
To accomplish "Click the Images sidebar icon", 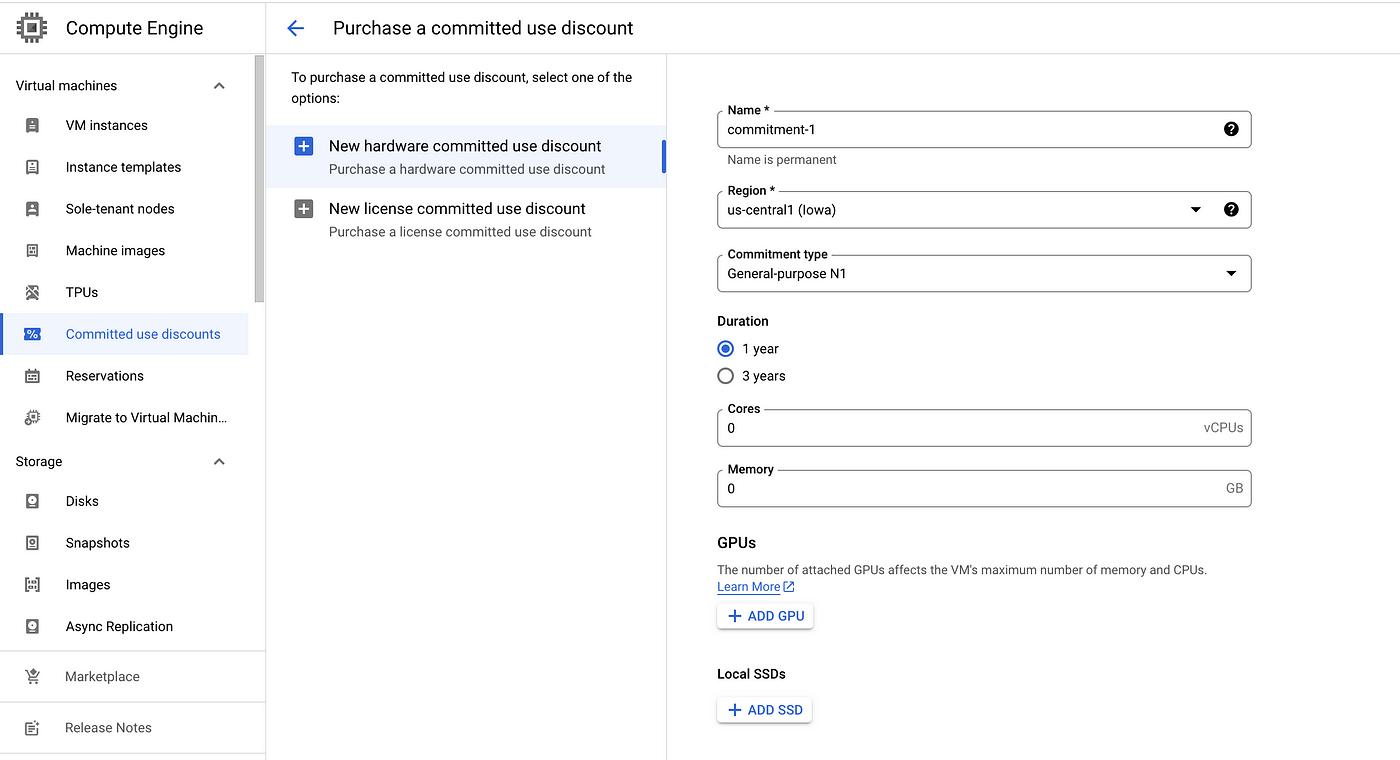I will (32, 585).
